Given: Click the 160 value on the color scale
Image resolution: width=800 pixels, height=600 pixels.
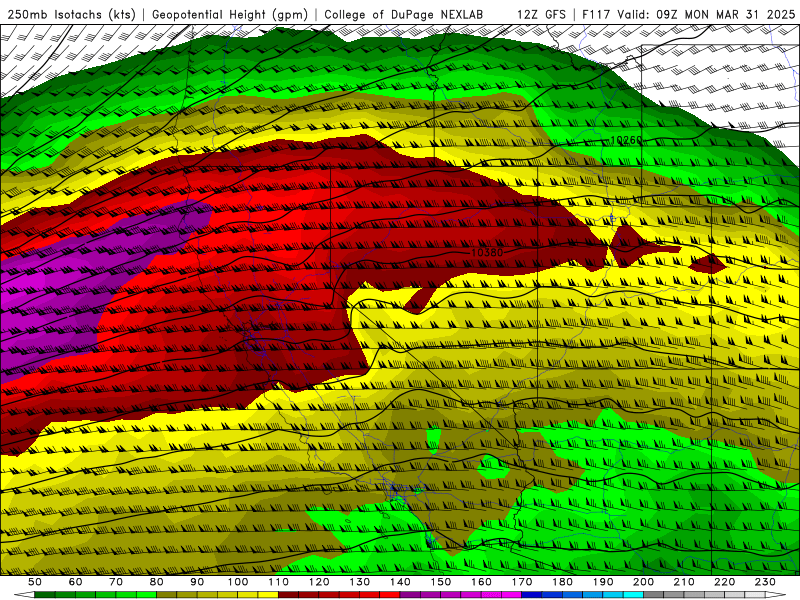Looking at the screenshot, I should coord(481,582).
